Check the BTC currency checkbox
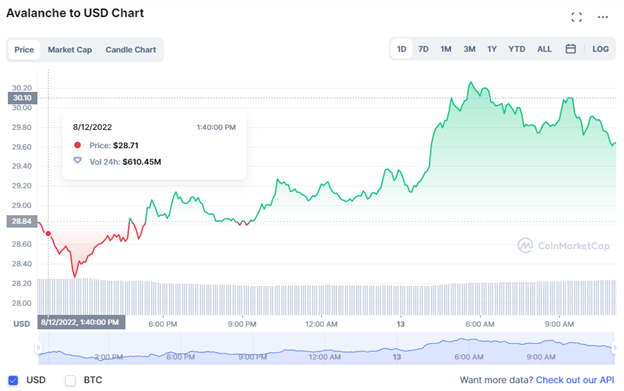The image size is (624, 391). coord(70,380)
